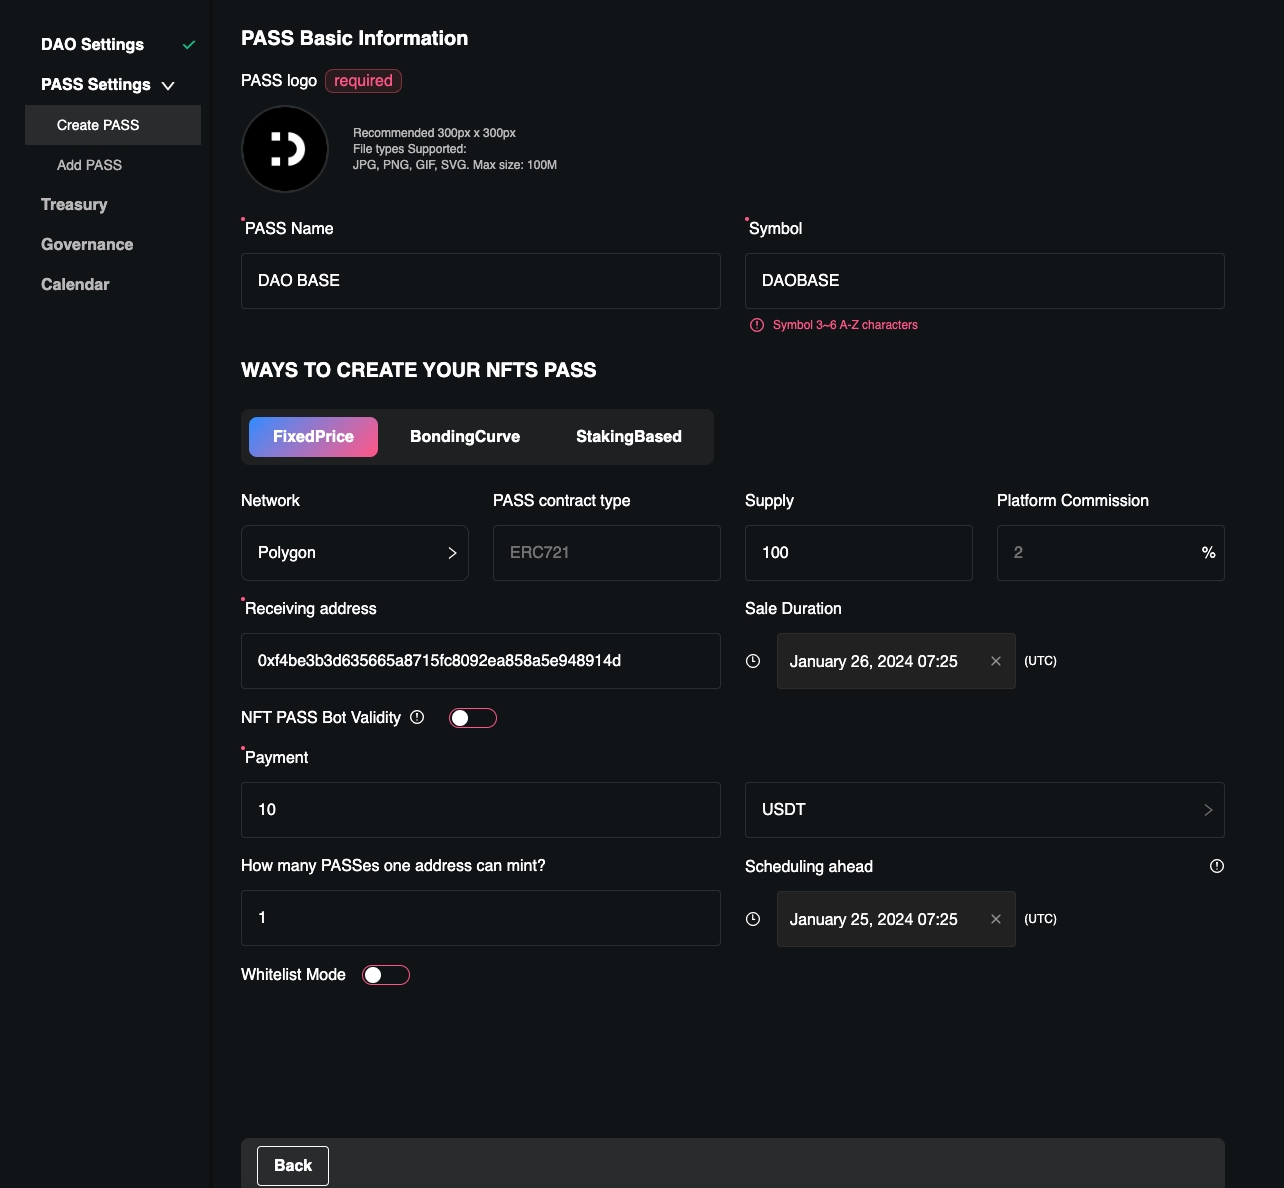Go to Add PASS in sidebar
Screen dimensions: 1284x1188
click(x=90, y=165)
